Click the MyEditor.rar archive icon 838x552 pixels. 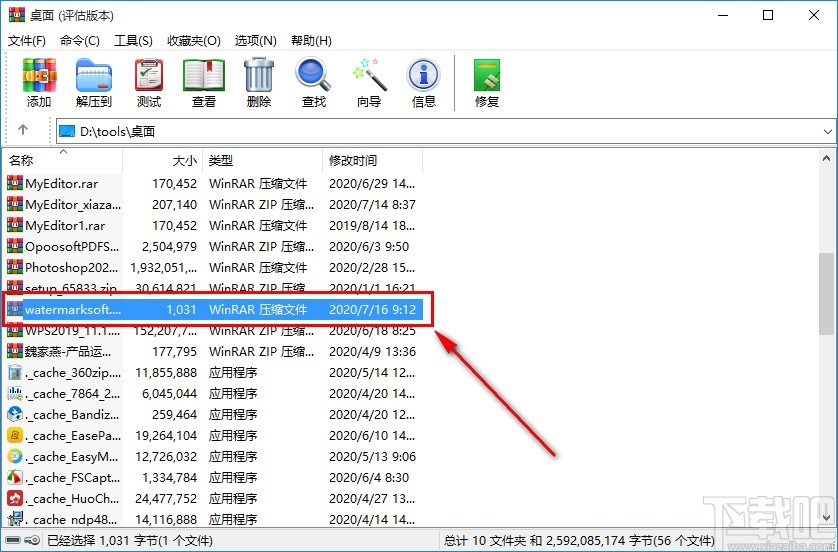click(15, 183)
